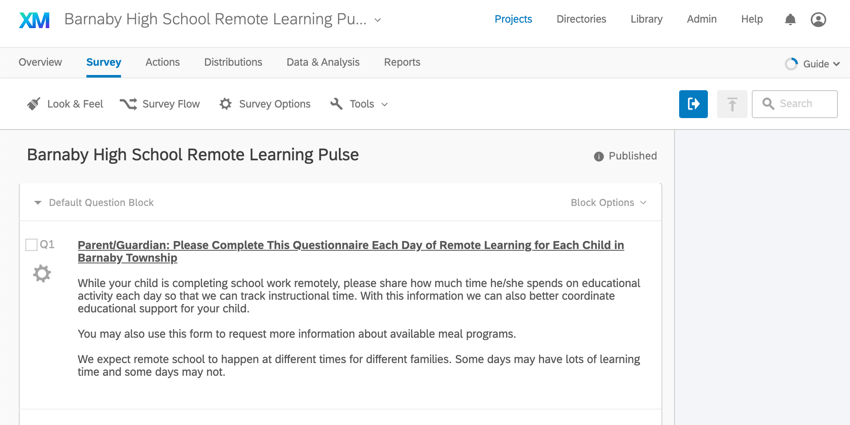Switch to the Distributions tab
The height and width of the screenshot is (425, 850).
233,62
